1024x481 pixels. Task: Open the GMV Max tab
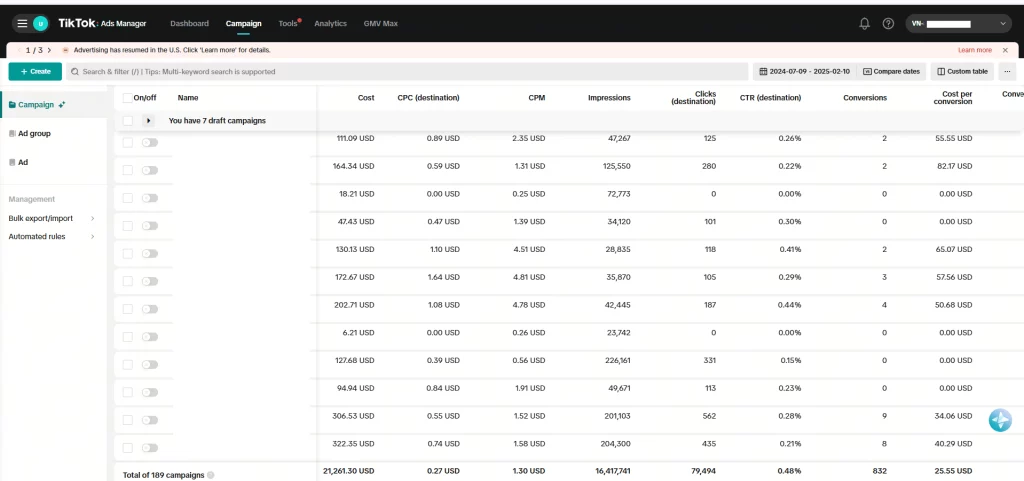coord(381,23)
